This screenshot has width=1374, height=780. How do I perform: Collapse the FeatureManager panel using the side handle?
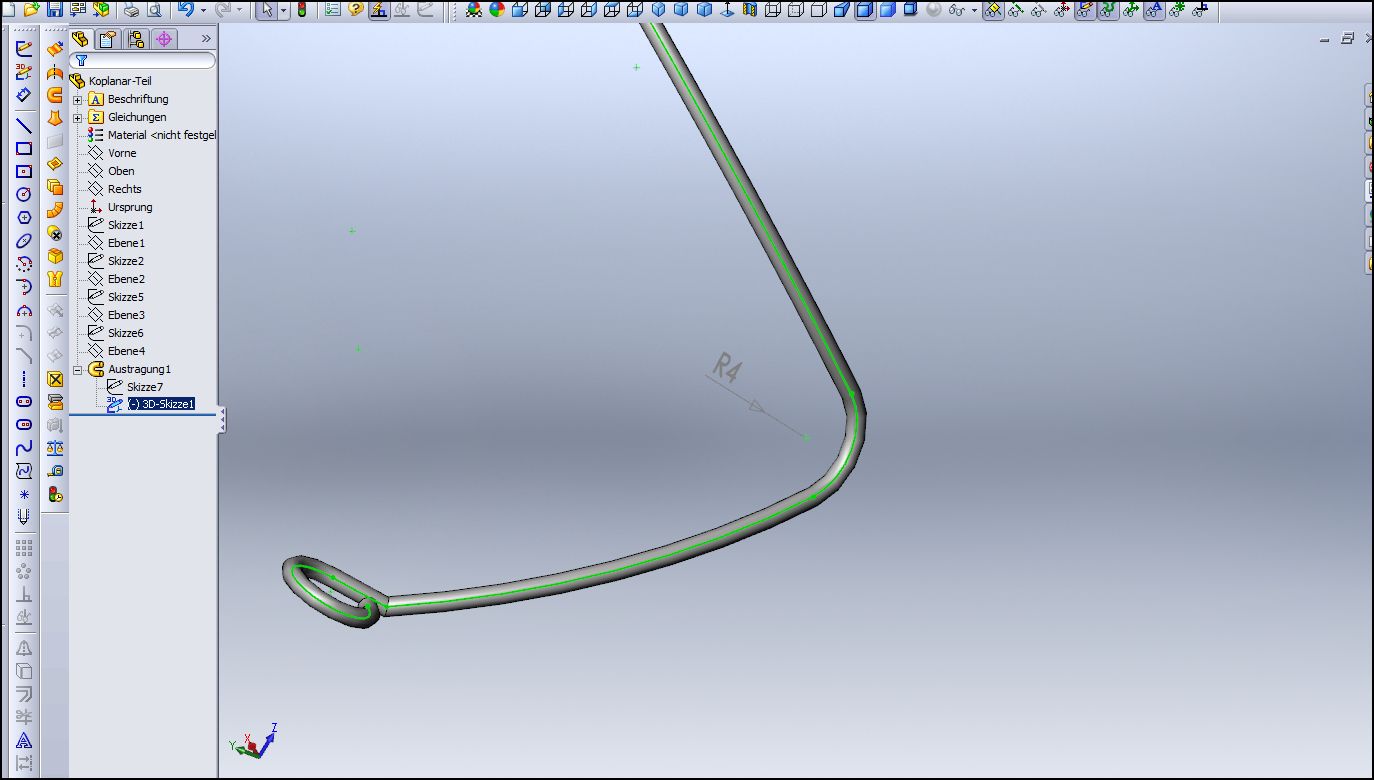222,421
